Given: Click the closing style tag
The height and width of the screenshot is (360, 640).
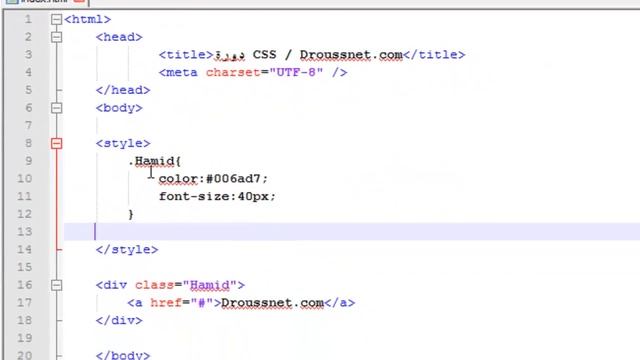Looking at the screenshot, I should click(x=127, y=249).
